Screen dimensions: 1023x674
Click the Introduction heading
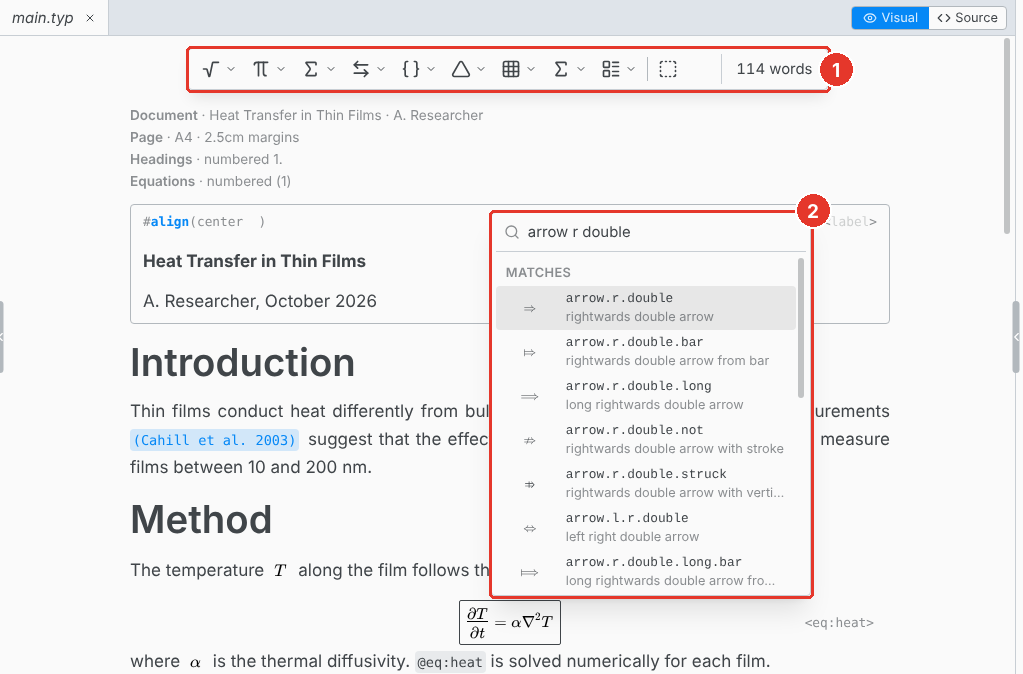coord(243,362)
